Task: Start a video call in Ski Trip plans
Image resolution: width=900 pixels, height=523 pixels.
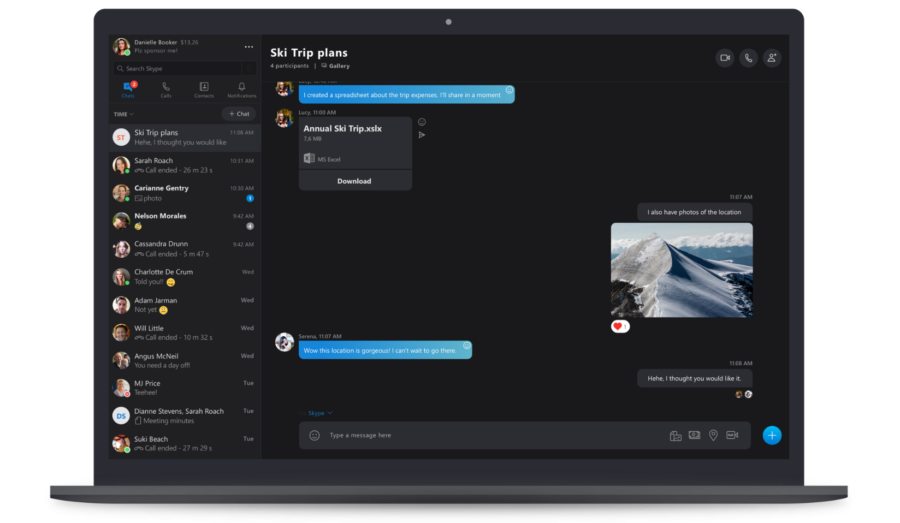Action: (725, 57)
